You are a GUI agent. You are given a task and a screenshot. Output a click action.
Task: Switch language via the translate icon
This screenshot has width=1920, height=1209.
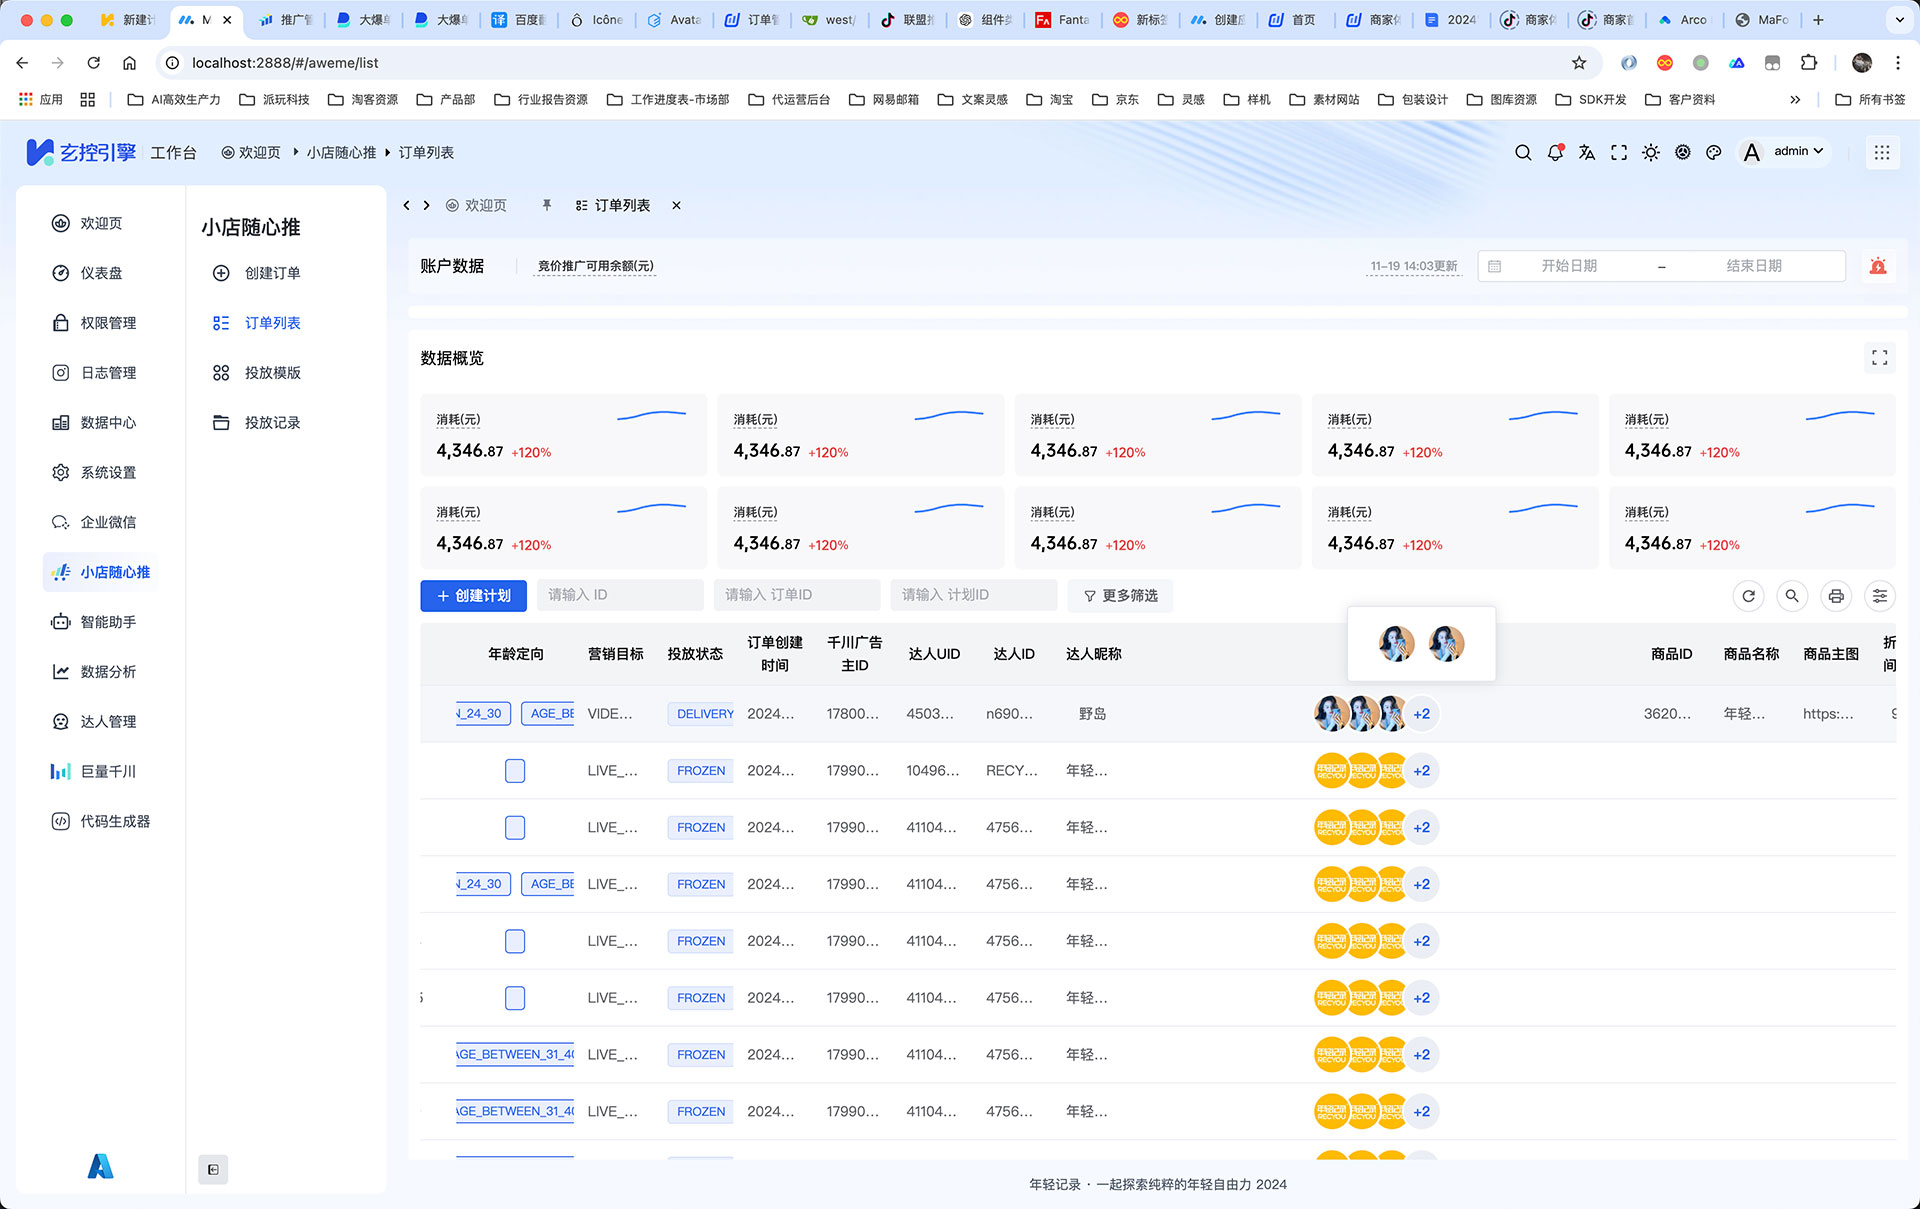tap(1587, 152)
